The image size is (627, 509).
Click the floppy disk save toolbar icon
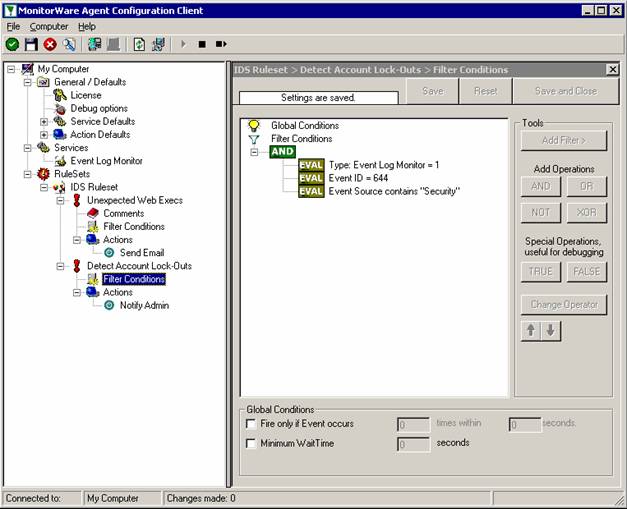tap(31, 44)
